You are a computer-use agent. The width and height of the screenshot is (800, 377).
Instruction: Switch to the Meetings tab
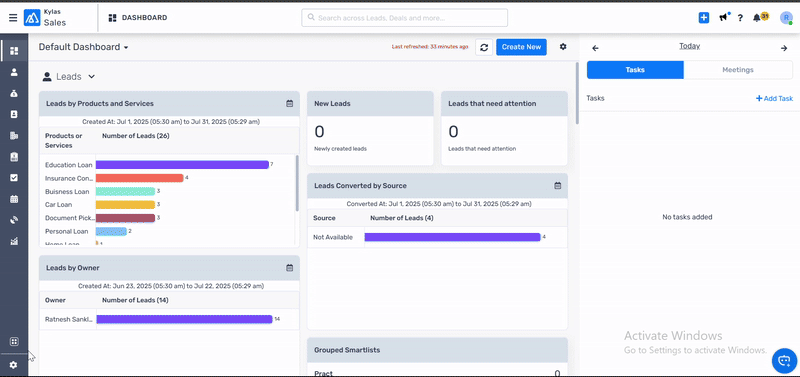click(x=738, y=70)
